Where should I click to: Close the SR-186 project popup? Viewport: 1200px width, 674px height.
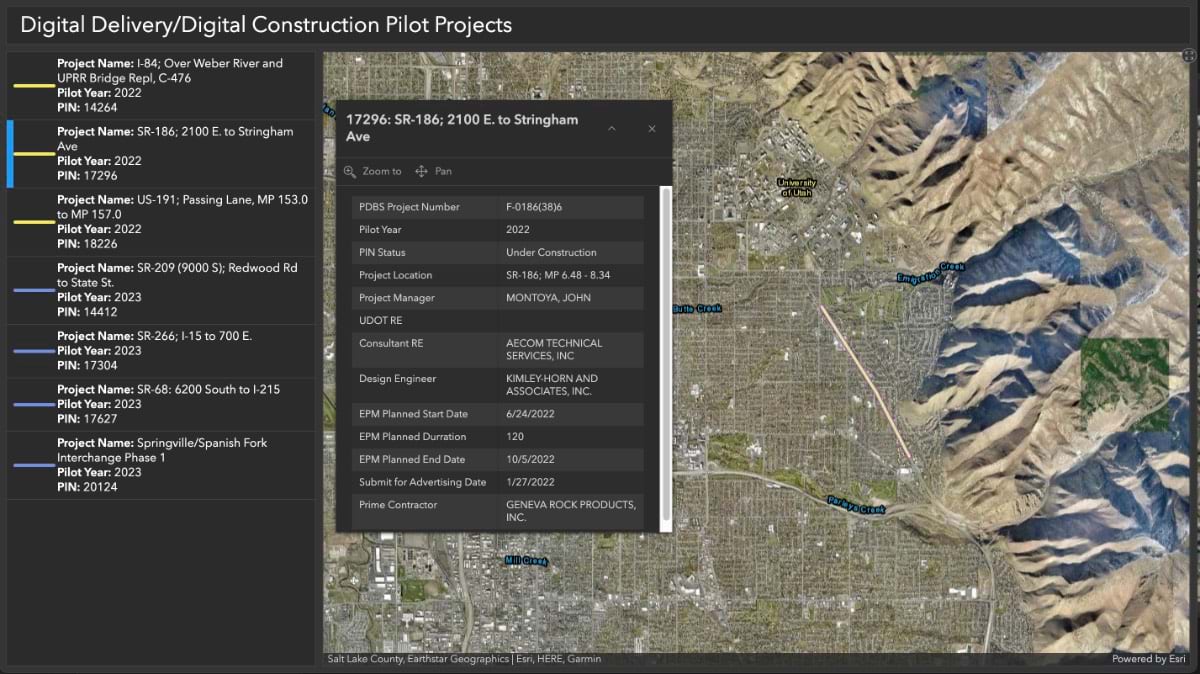tap(652, 128)
